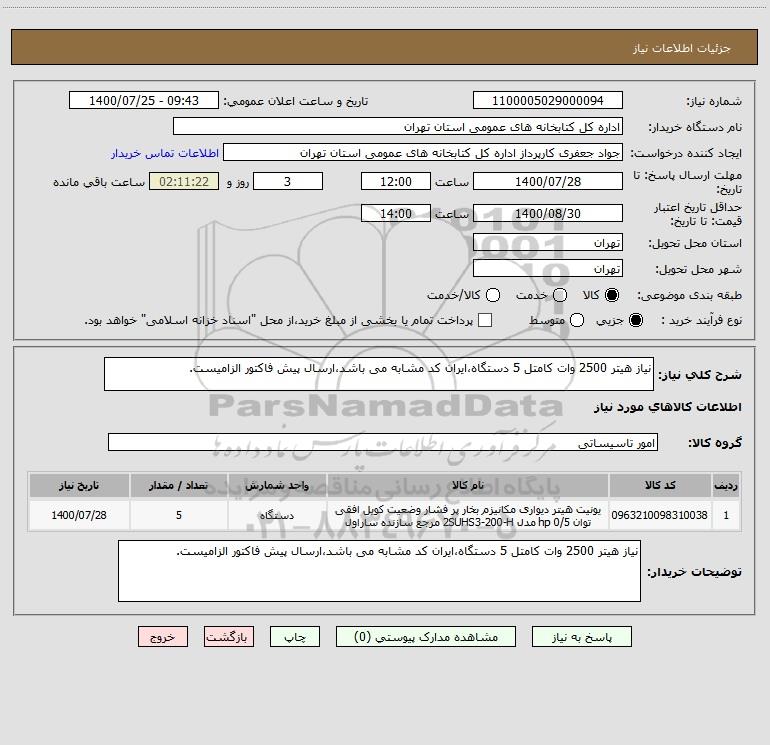This screenshot has width=770, height=745.
Task: Click the استان محل تحویل field تهران
Action: pos(548,242)
